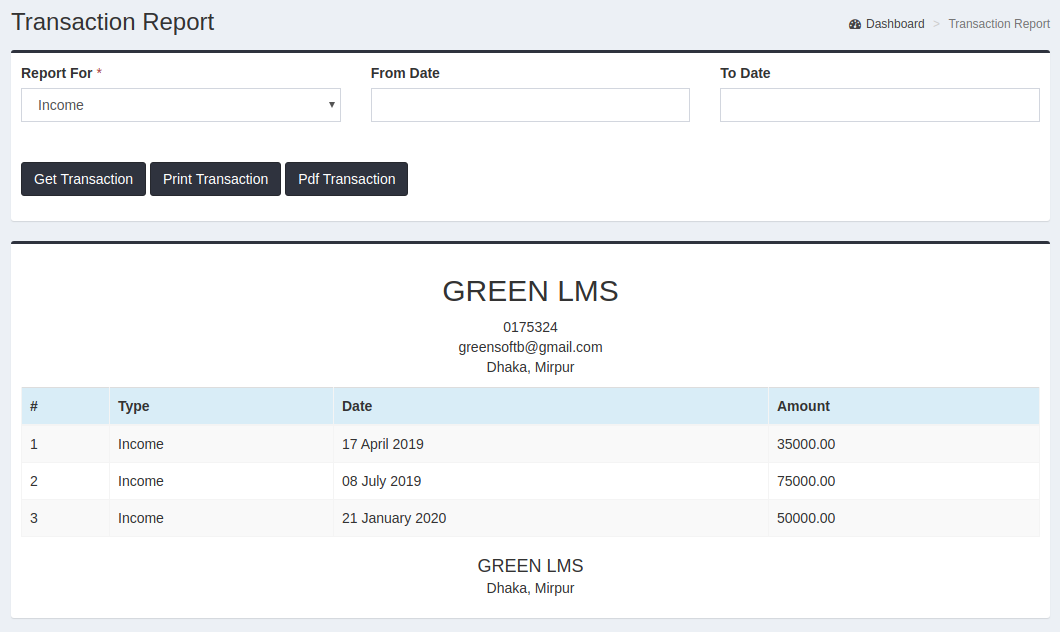Image resolution: width=1060 pixels, height=632 pixels.
Task: Click the GREEN LMS heading
Action: [x=530, y=292]
